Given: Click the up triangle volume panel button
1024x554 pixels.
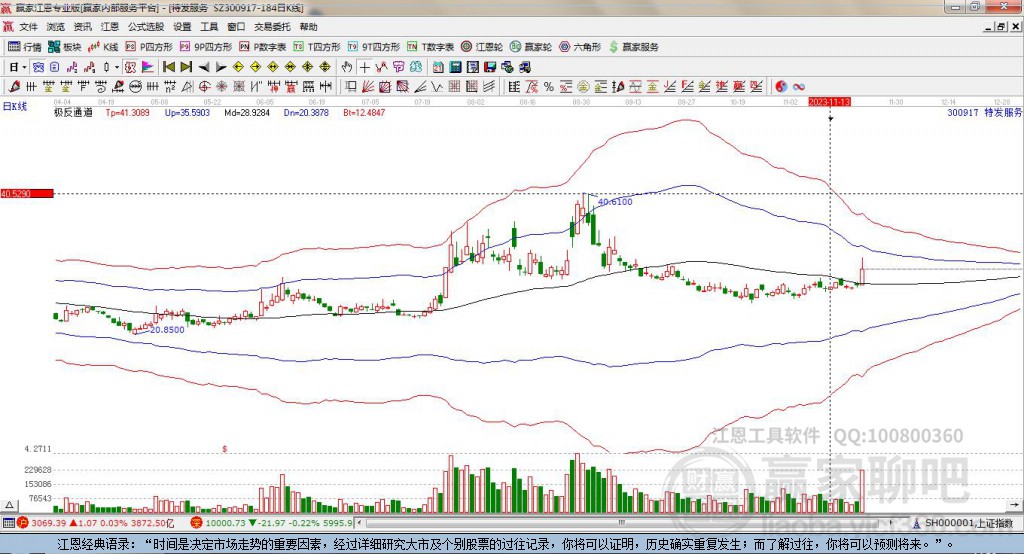Looking at the screenshot, I should click(9, 505).
